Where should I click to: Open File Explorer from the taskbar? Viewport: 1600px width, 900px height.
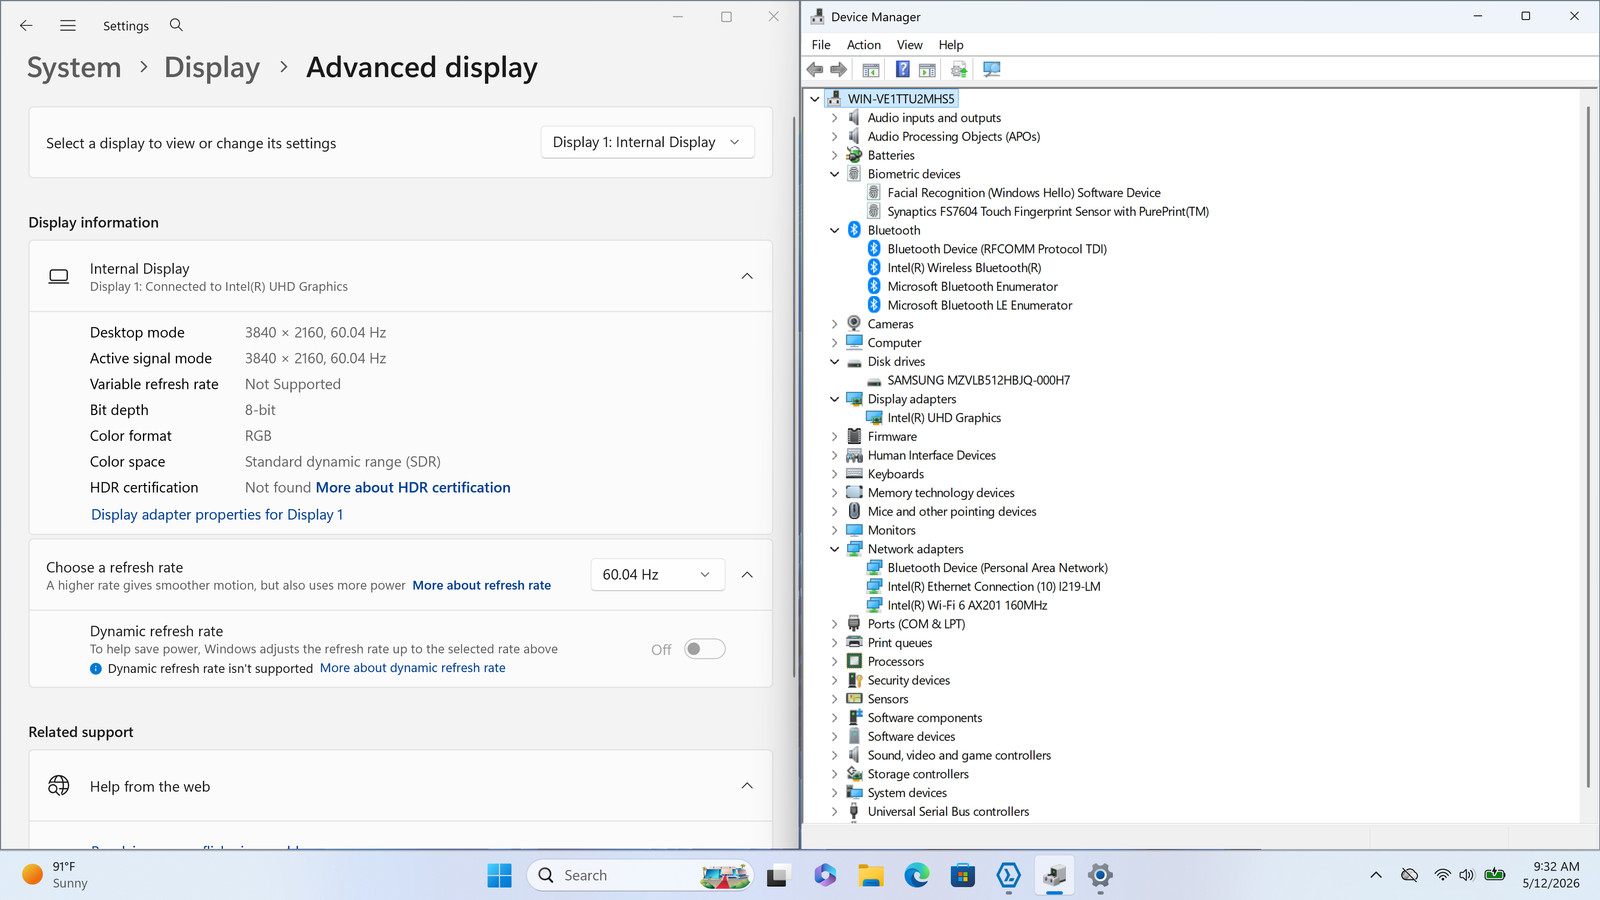click(870, 876)
